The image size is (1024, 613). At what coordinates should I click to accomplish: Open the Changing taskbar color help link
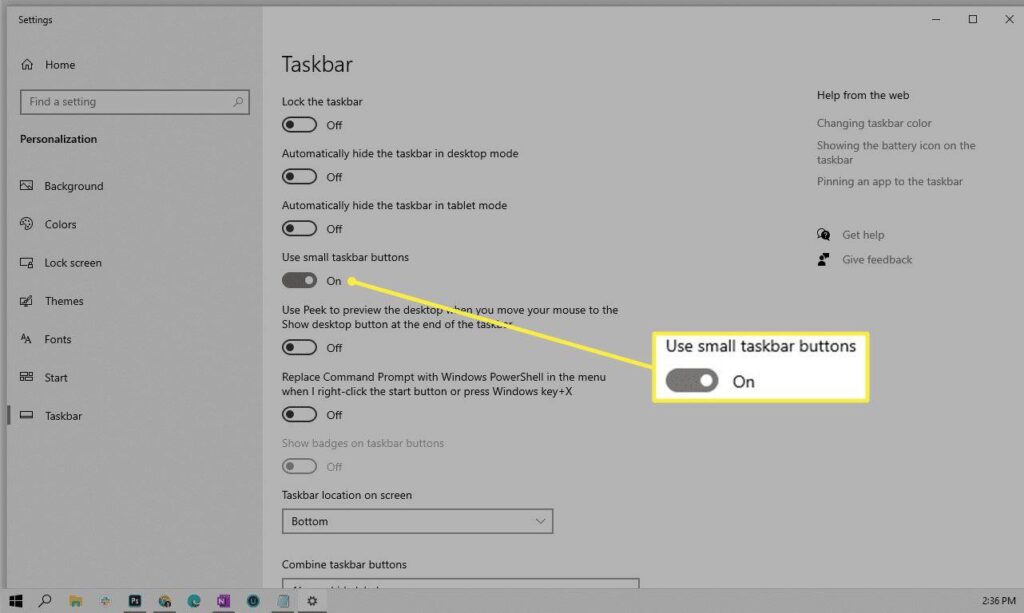click(x=874, y=123)
